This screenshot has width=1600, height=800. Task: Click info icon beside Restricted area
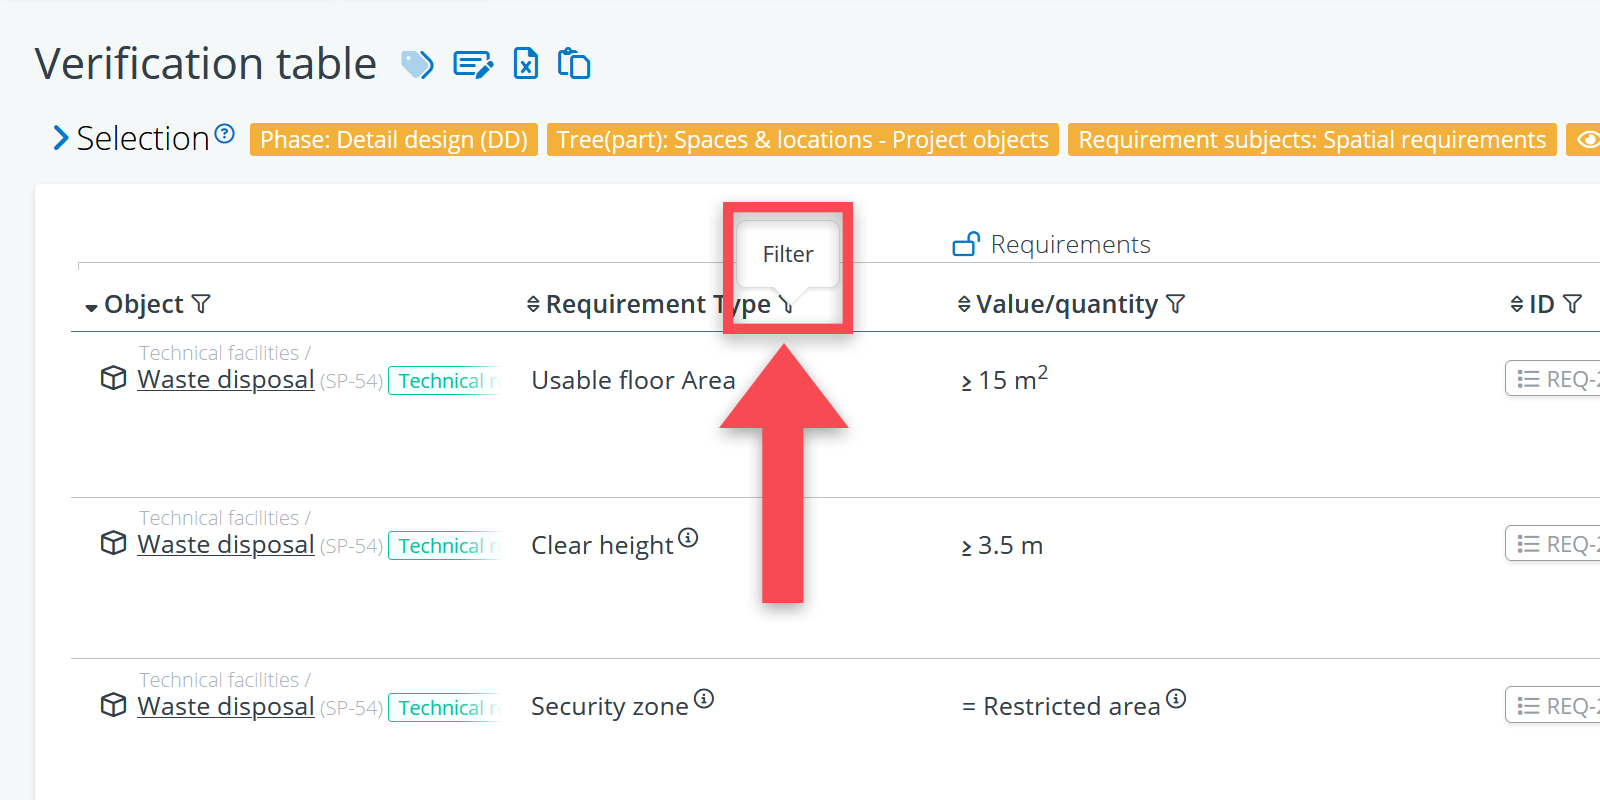tap(1176, 699)
